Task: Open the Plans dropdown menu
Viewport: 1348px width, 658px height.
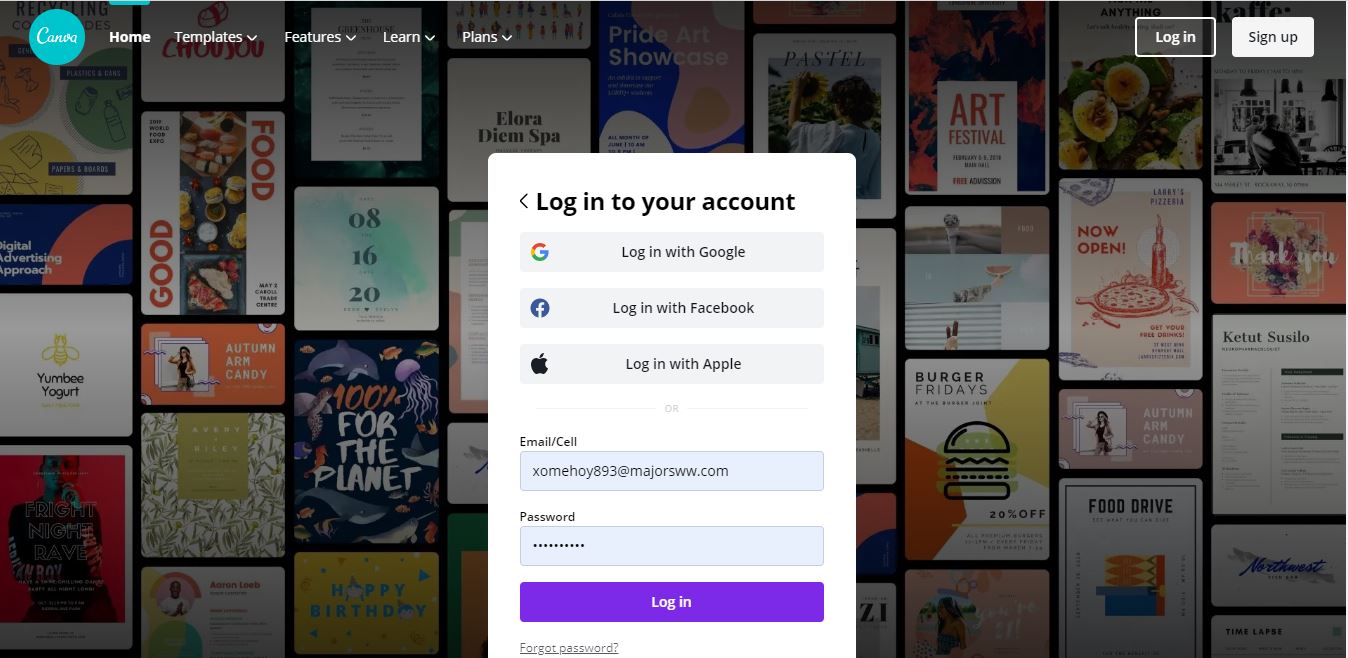Action: [487, 37]
